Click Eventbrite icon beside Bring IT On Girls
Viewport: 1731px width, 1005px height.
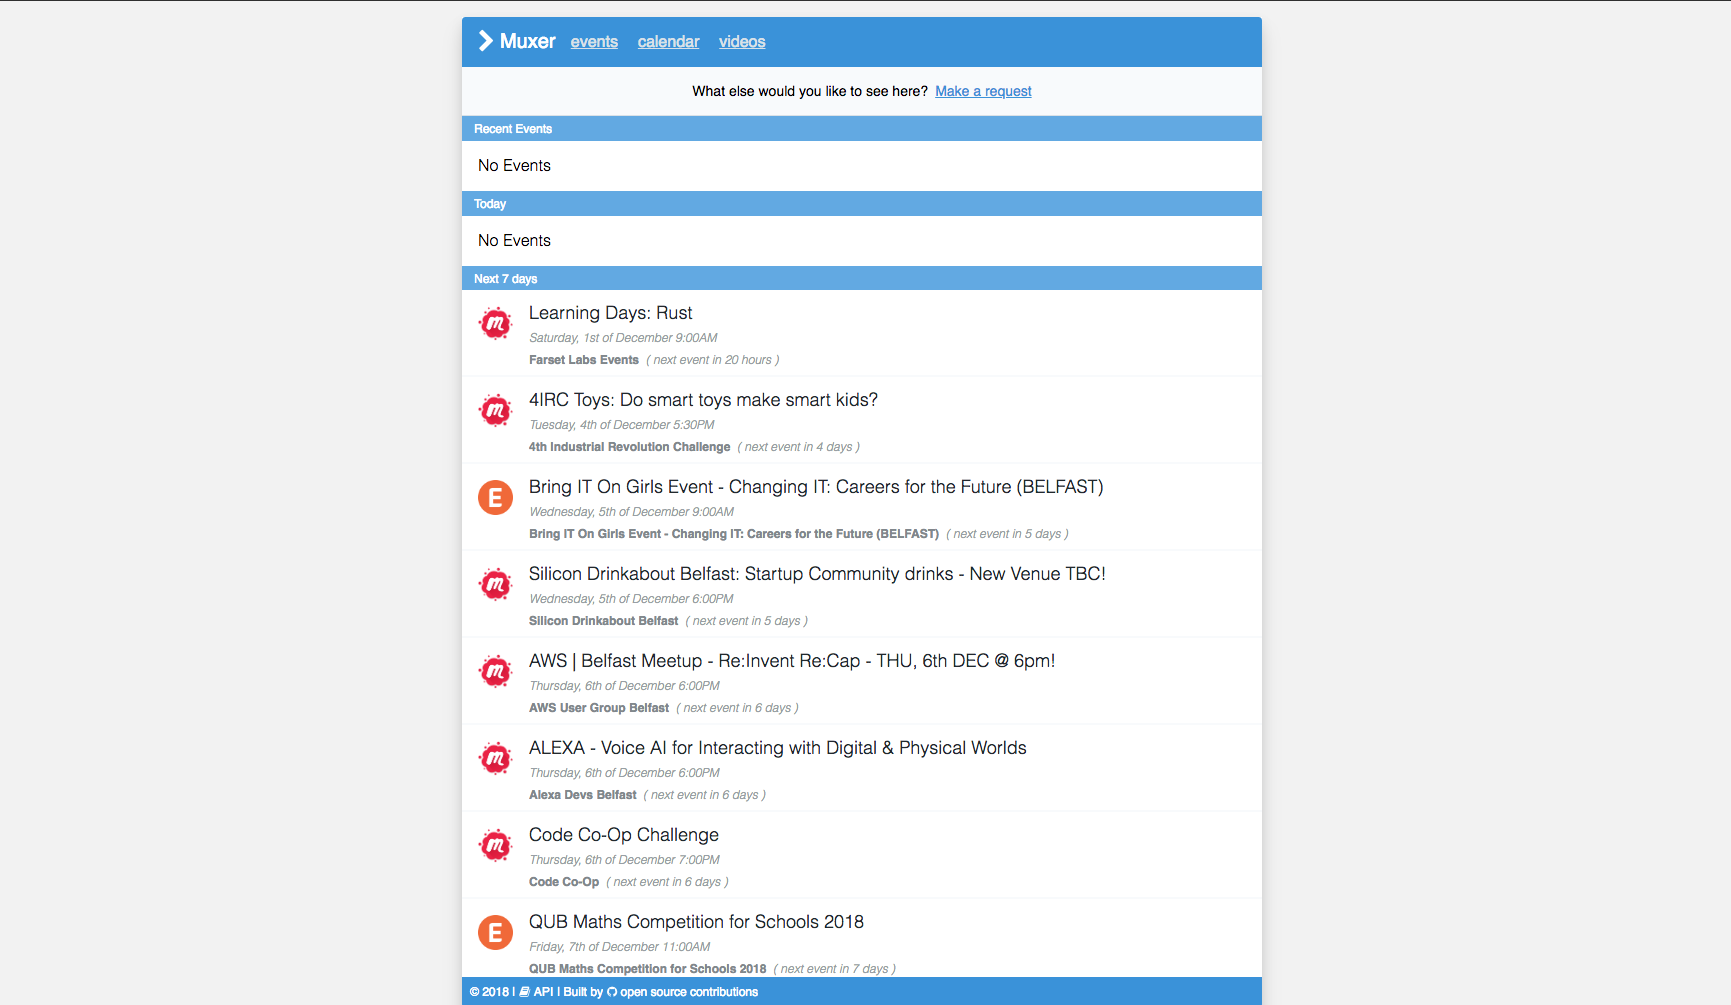tap(495, 497)
